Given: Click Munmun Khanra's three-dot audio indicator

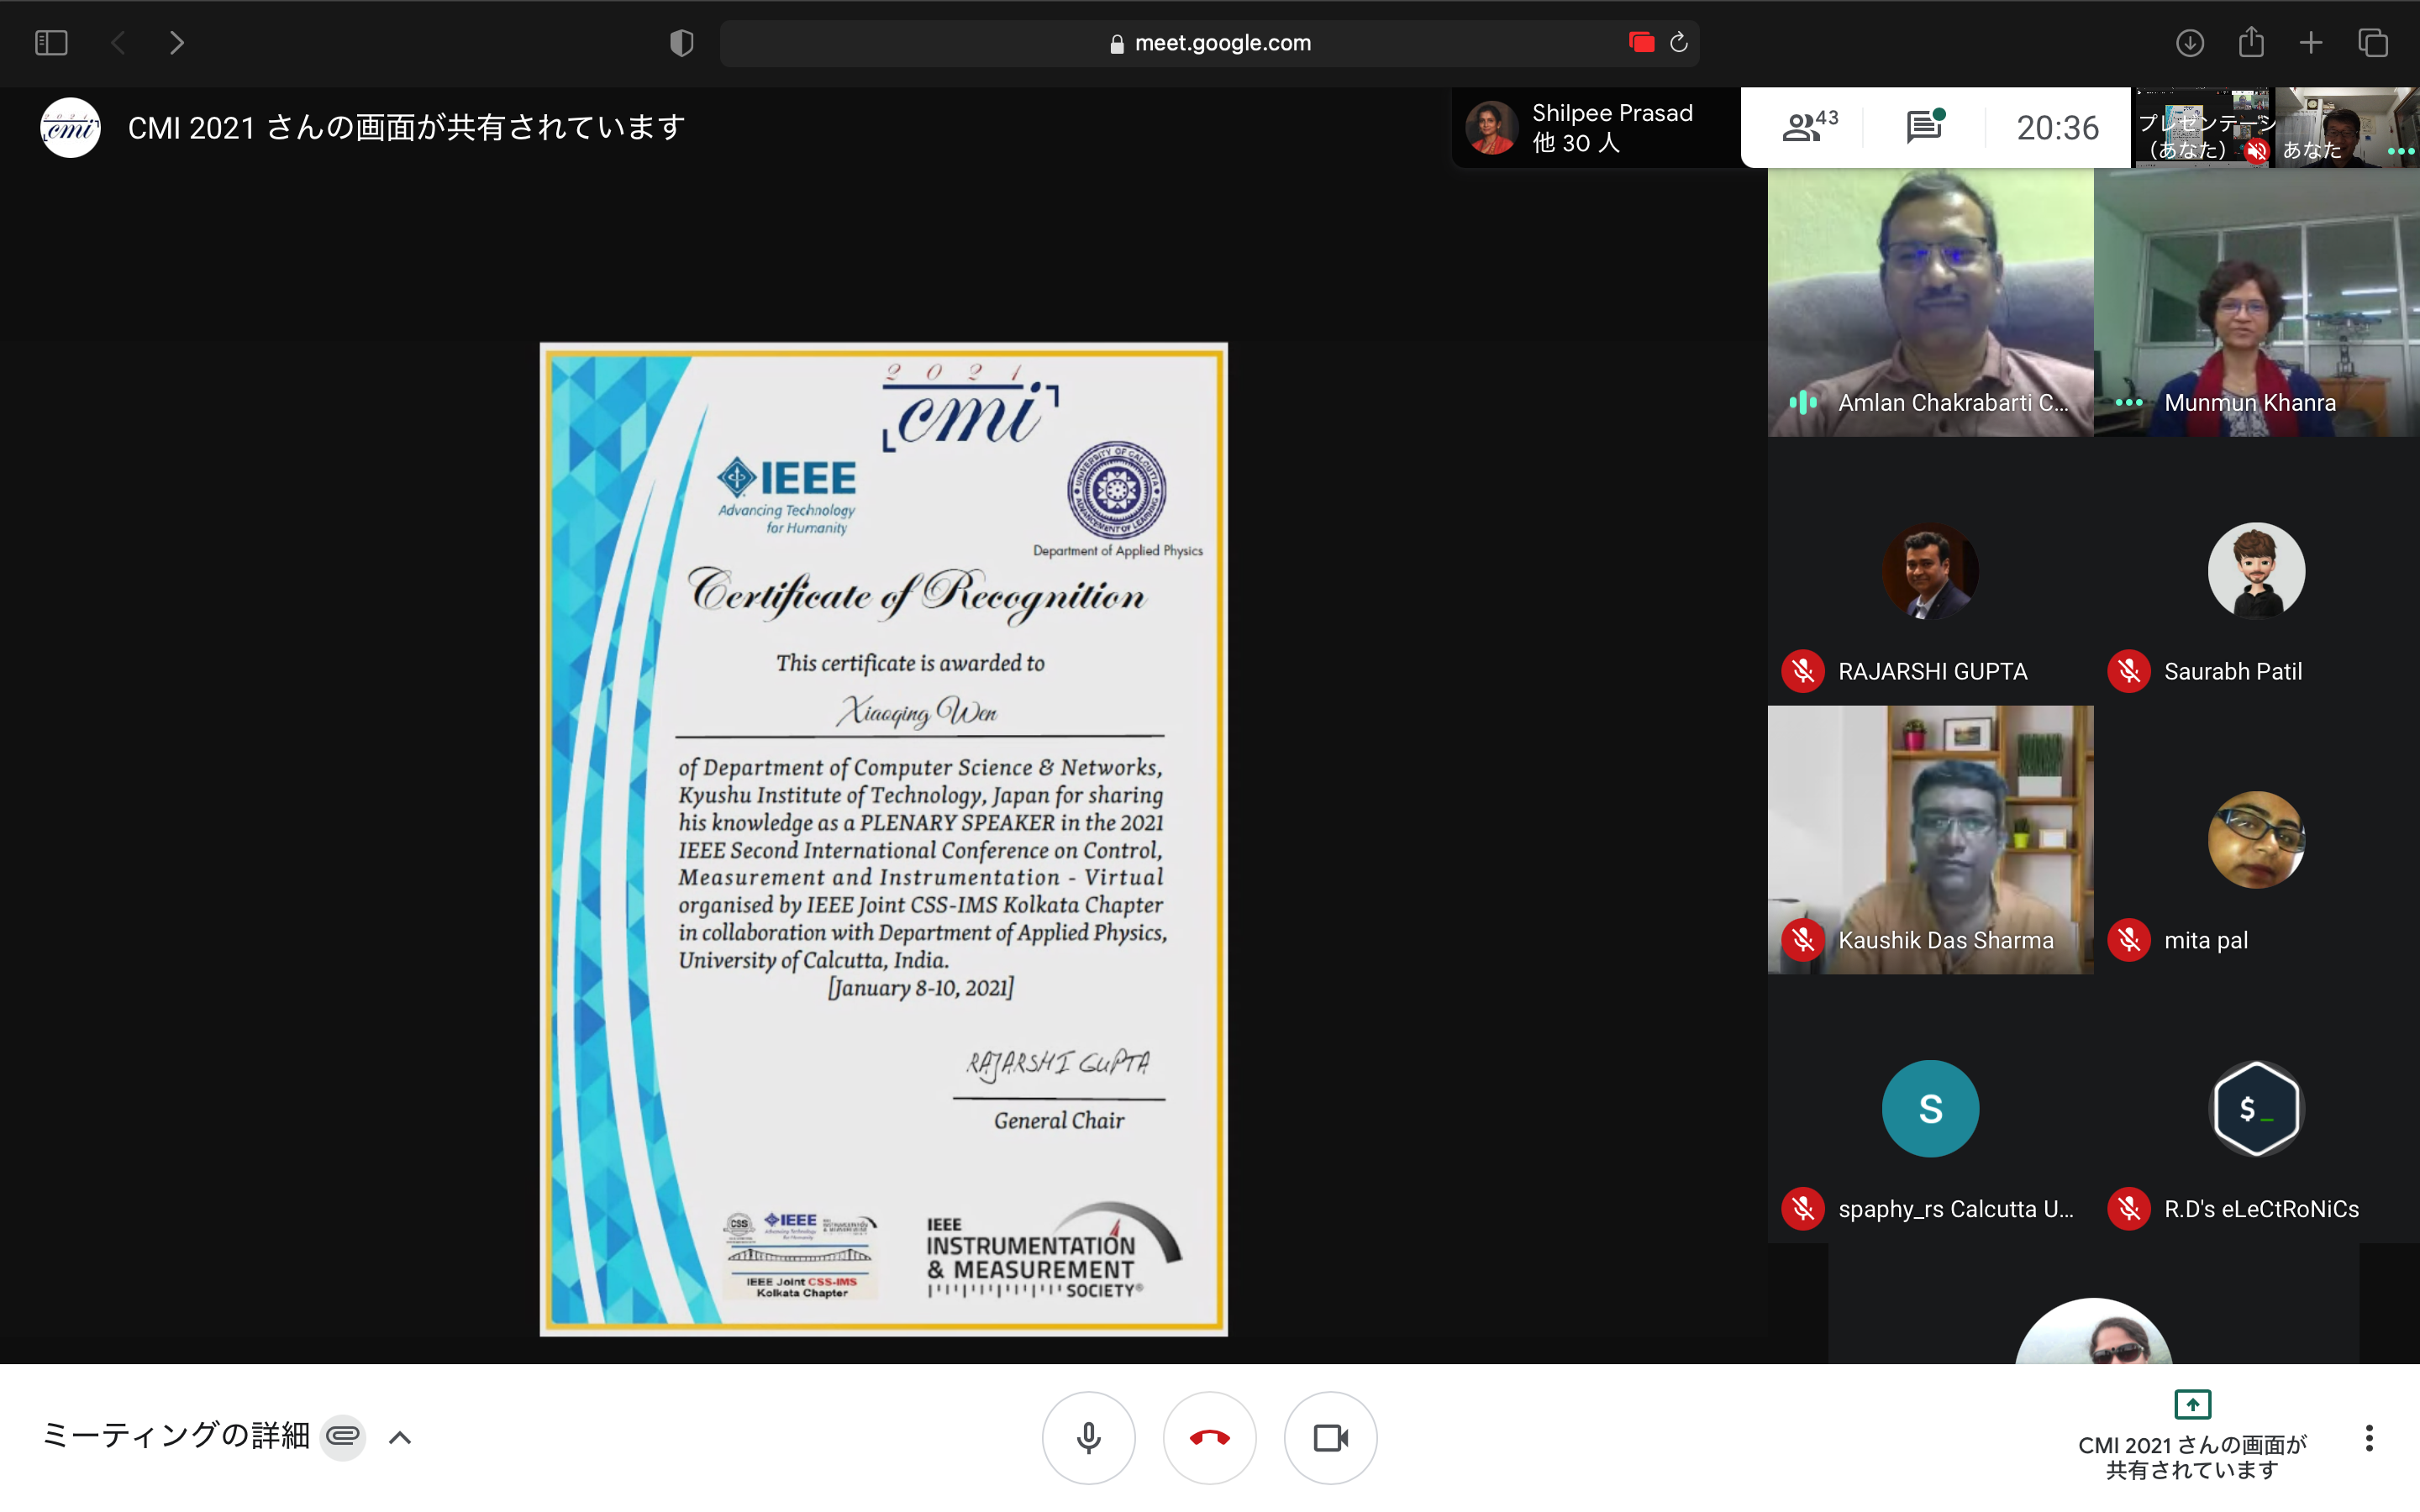Looking at the screenshot, I should coord(2129,402).
